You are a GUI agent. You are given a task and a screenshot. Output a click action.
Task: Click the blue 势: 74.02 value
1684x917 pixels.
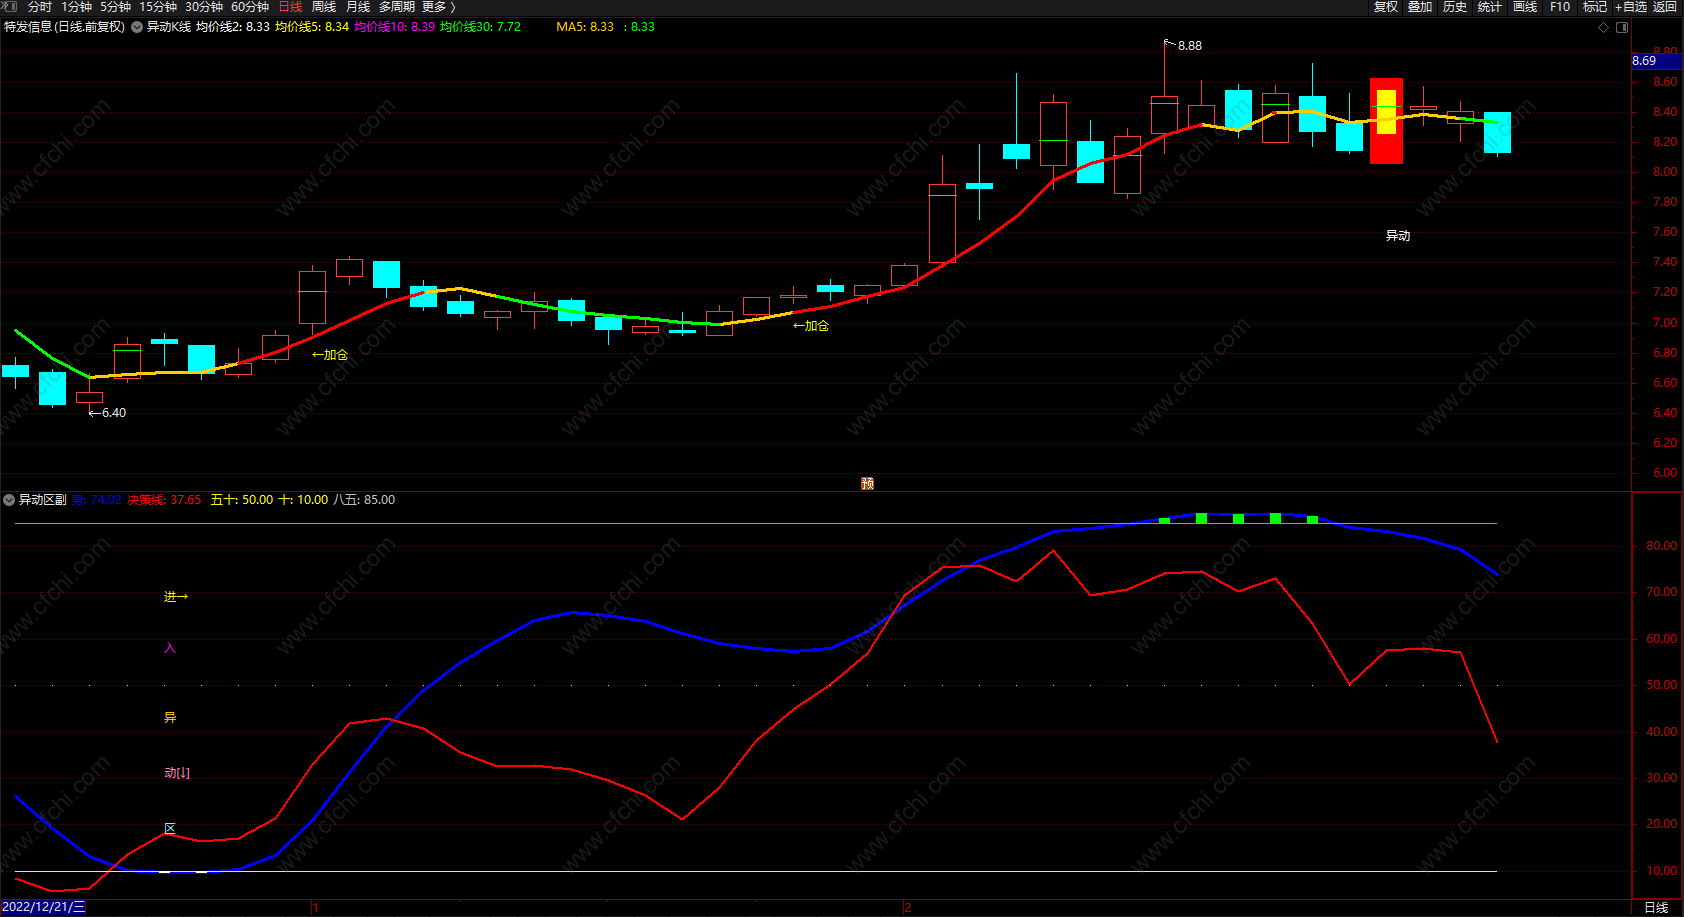pos(97,500)
